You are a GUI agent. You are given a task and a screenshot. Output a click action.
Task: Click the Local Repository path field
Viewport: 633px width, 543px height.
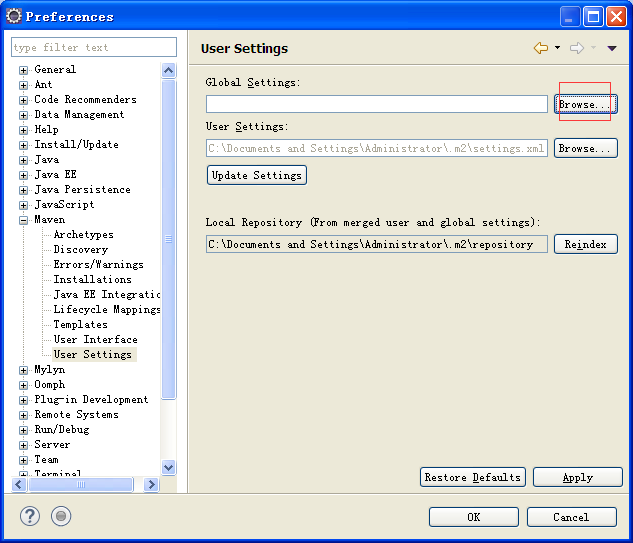[x=377, y=244]
